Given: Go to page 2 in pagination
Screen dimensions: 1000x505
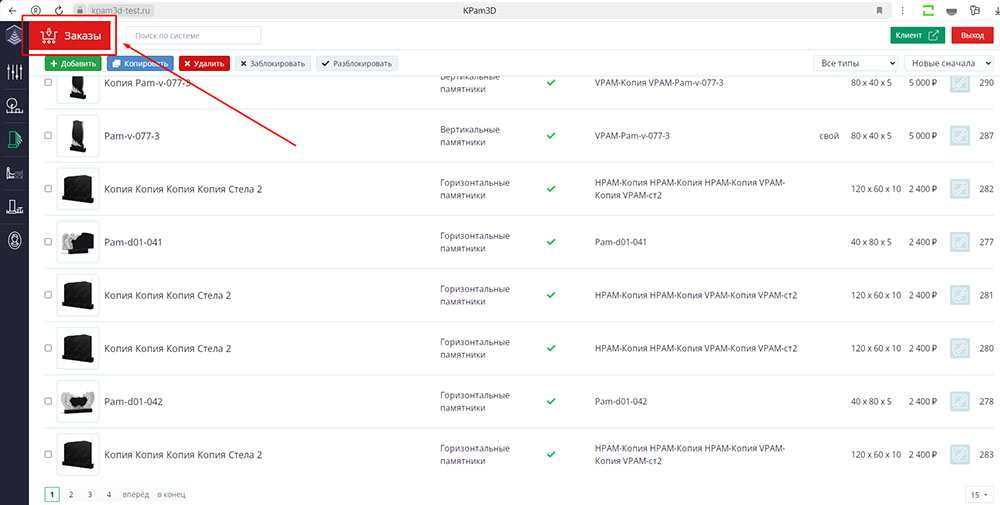Looking at the screenshot, I should (x=70, y=495).
